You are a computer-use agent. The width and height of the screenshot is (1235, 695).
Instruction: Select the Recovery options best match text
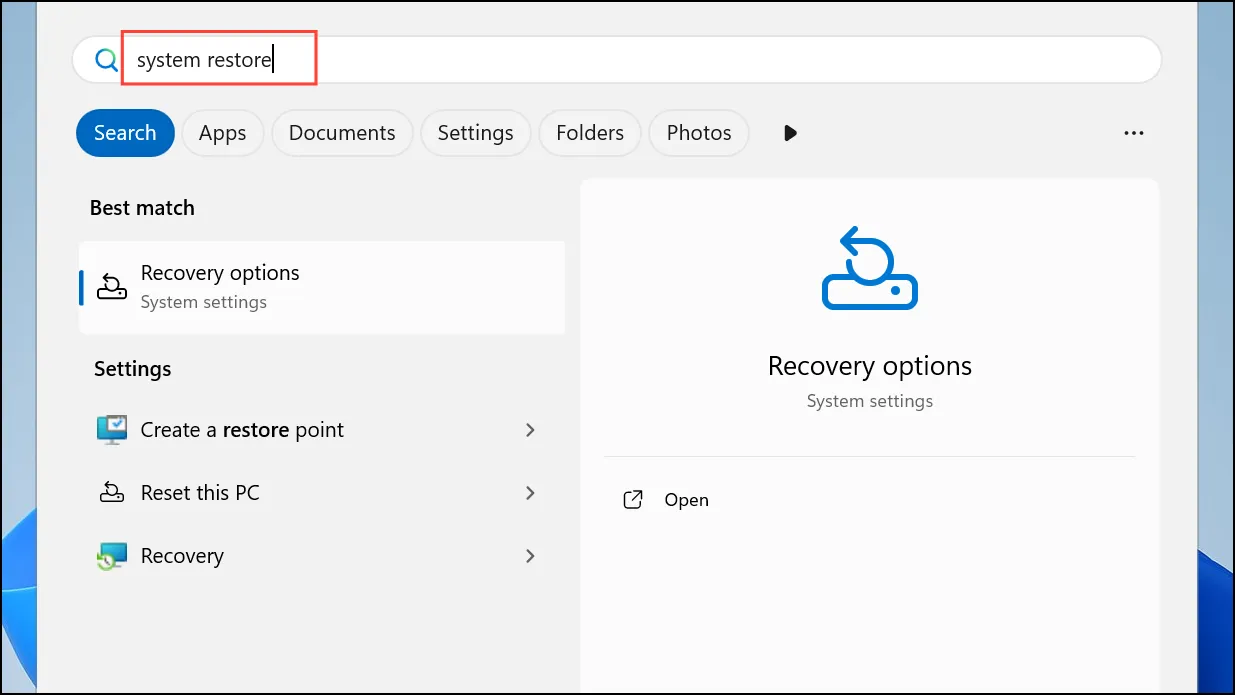pyautogui.click(x=220, y=273)
